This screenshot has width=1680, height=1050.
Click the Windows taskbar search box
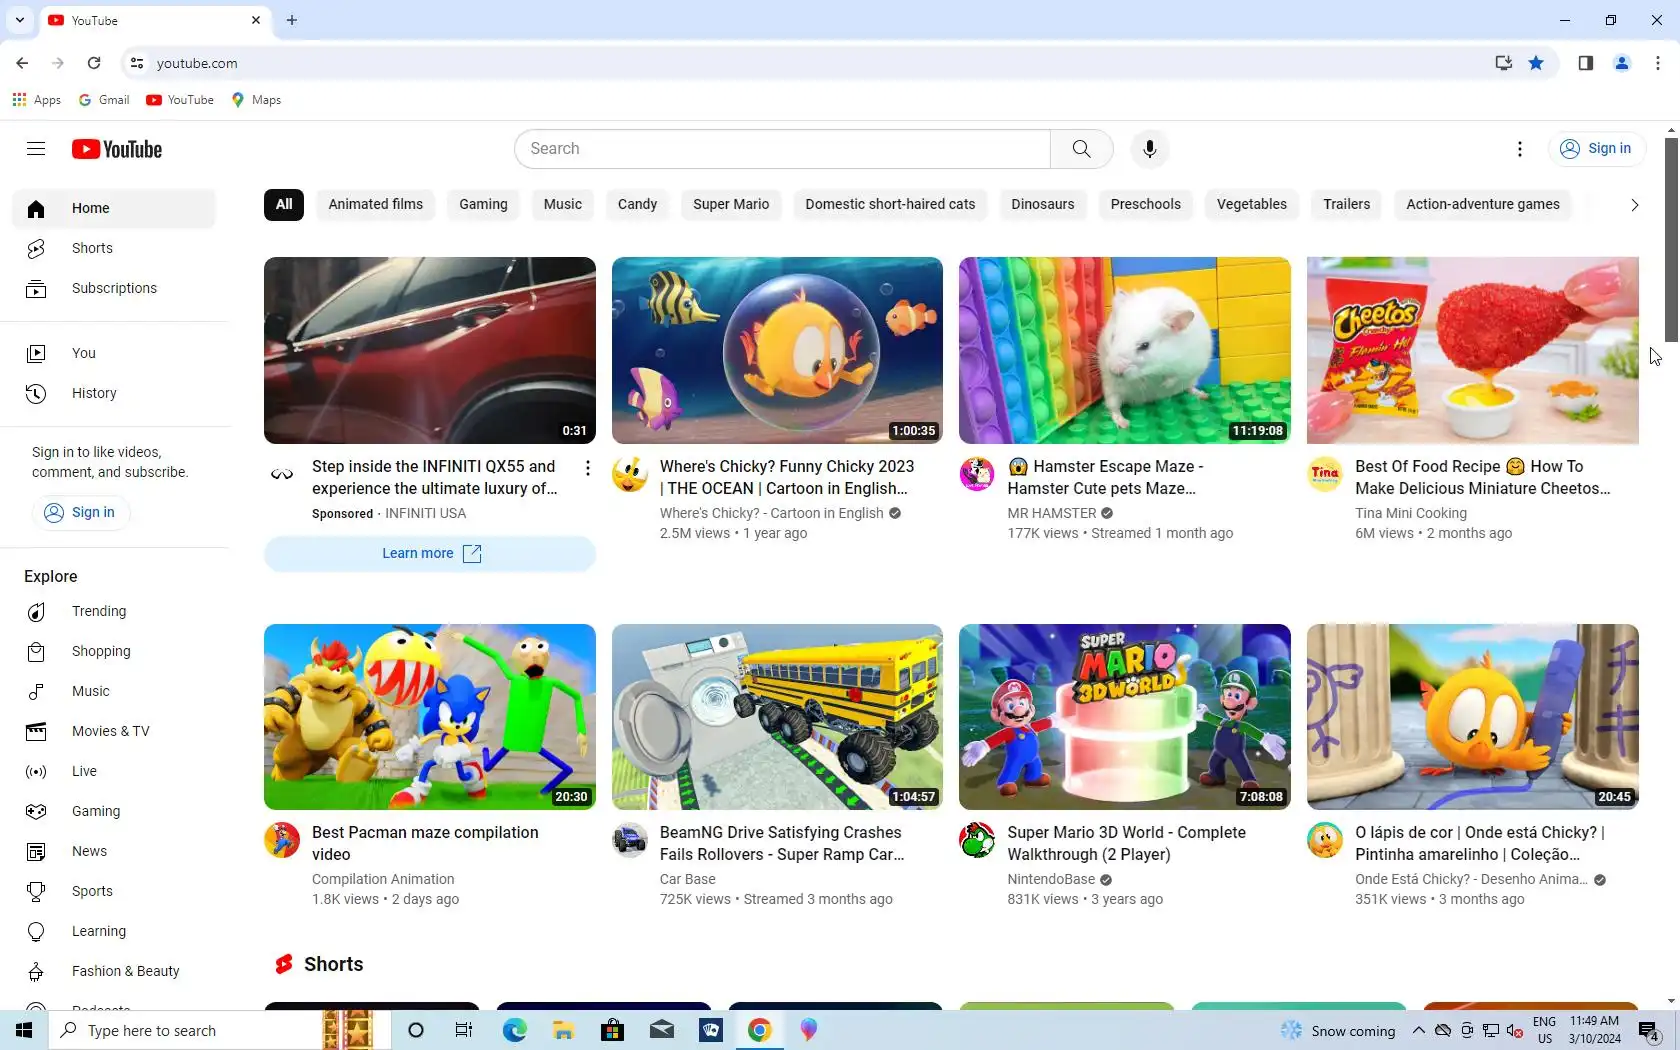(185, 1030)
